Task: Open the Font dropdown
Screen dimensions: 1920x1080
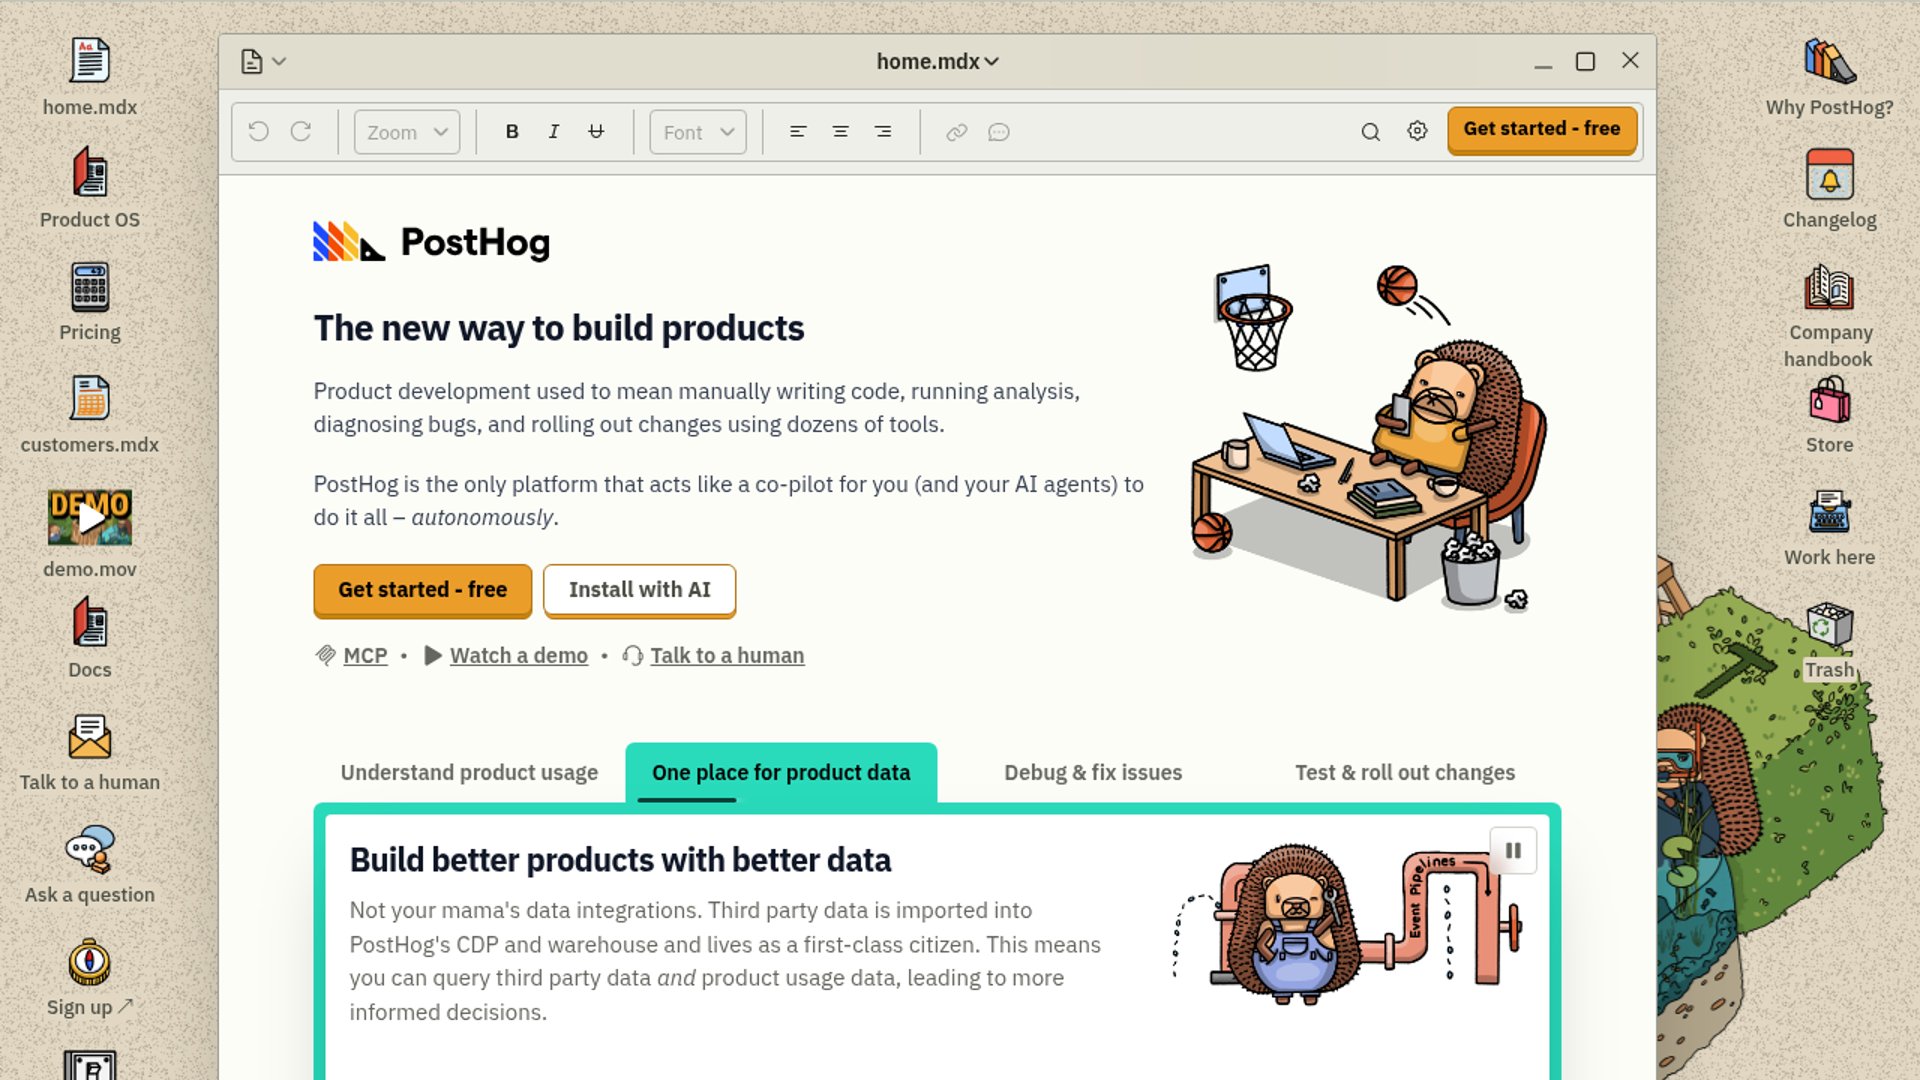Action: (x=698, y=132)
